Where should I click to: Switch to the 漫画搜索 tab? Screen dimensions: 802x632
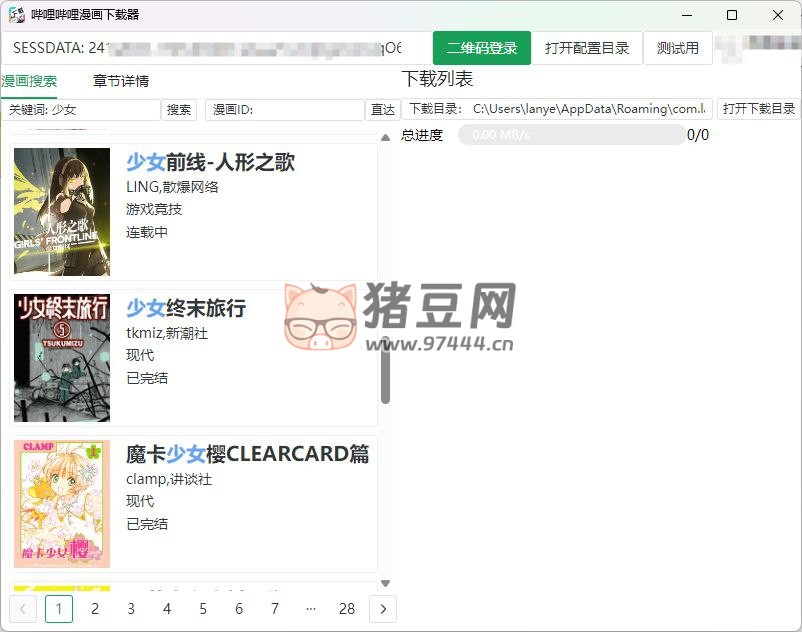click(x=30, y=81)
